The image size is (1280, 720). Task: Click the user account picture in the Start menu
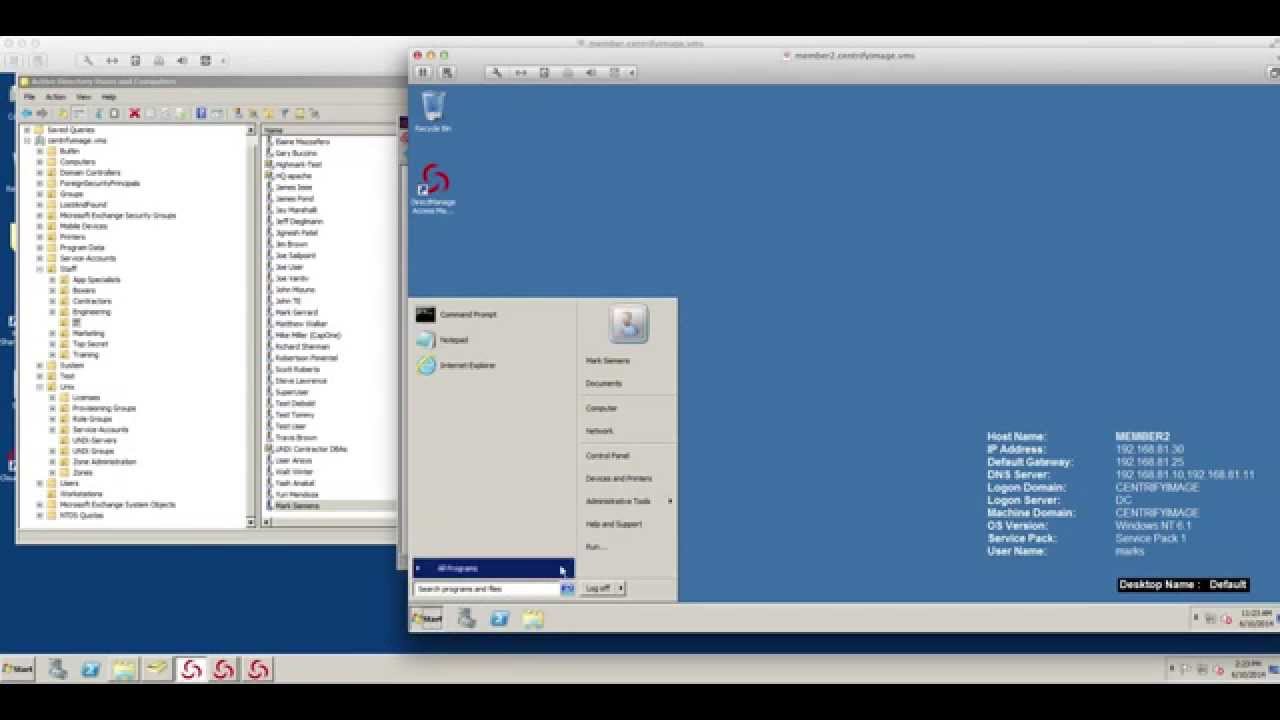[x=628, y=324]
